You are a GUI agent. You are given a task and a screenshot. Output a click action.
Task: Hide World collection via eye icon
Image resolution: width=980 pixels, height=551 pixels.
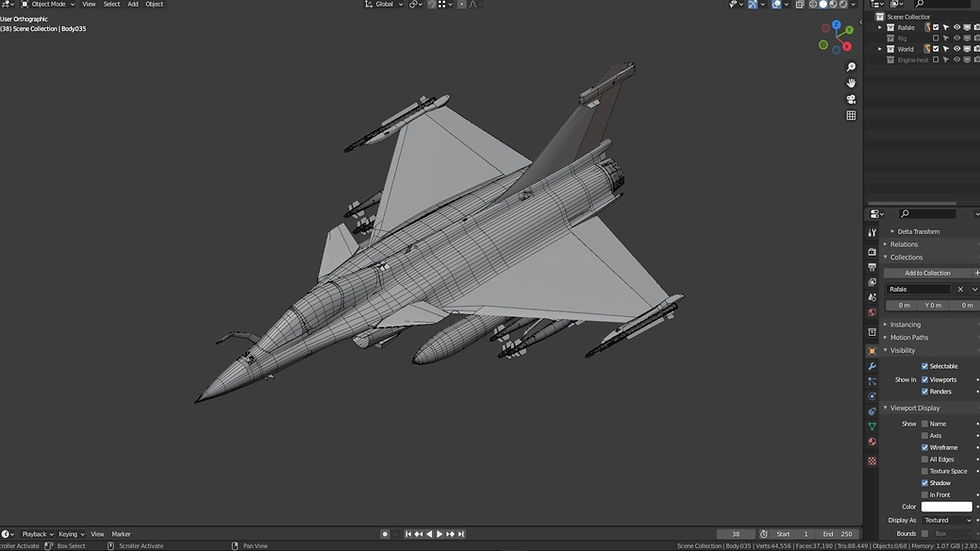tap(956, 49)
